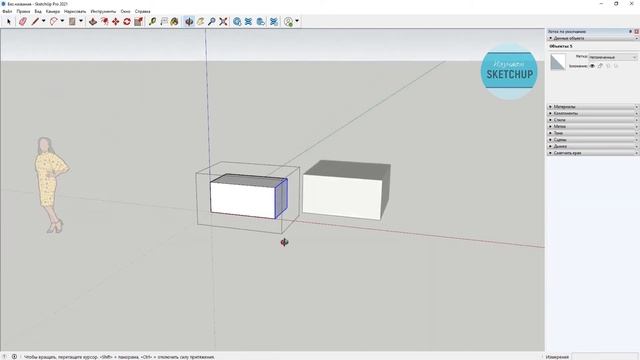The image size is (640, 360).
Task: Open the user account dropdown arrow
Action: click(297, 21)
